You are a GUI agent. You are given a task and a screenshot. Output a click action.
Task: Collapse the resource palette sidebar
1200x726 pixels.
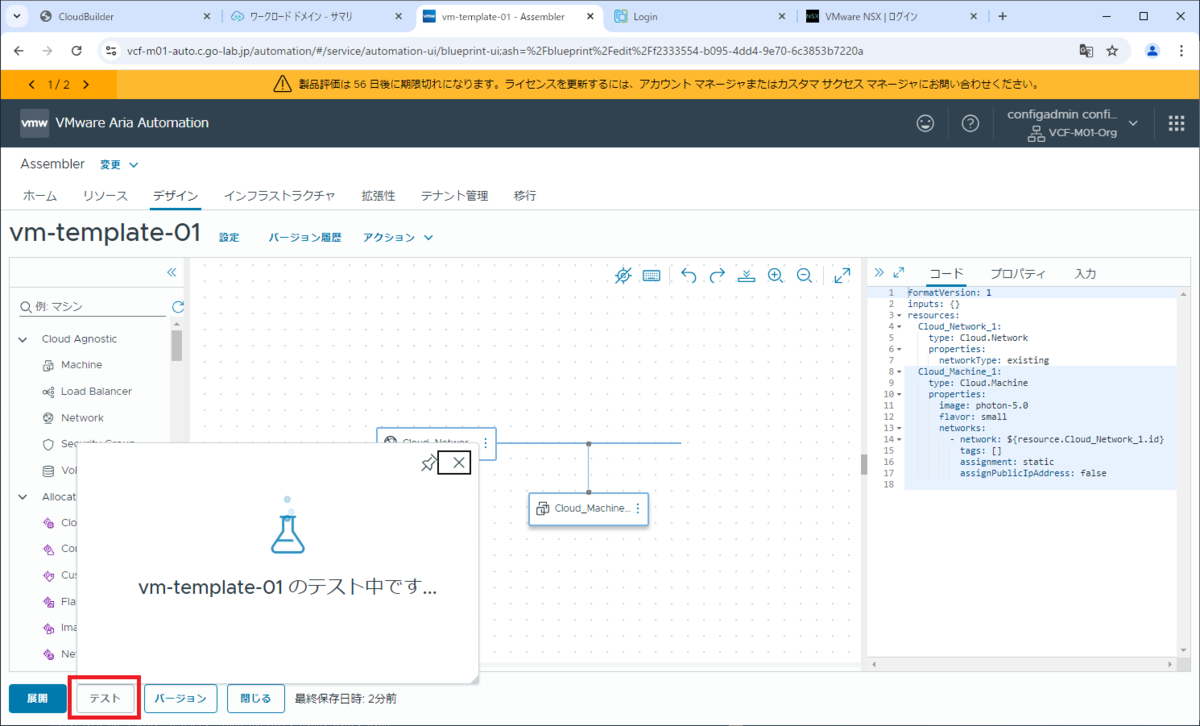(171, 272)
